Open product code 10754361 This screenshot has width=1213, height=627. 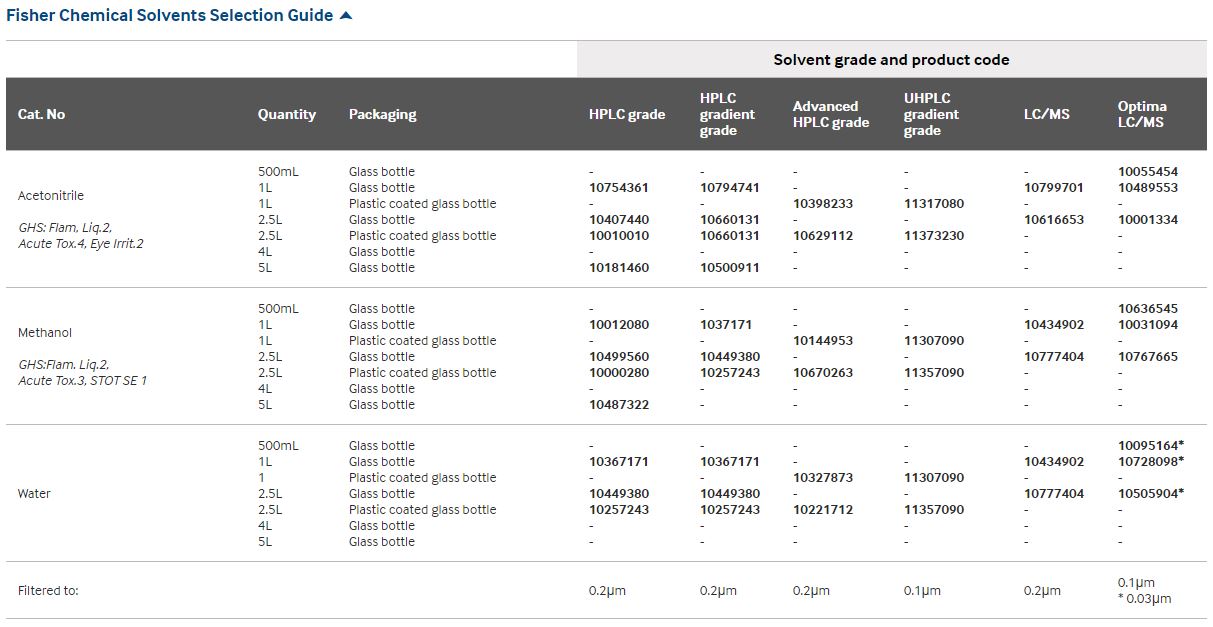(x=618, y=188)
